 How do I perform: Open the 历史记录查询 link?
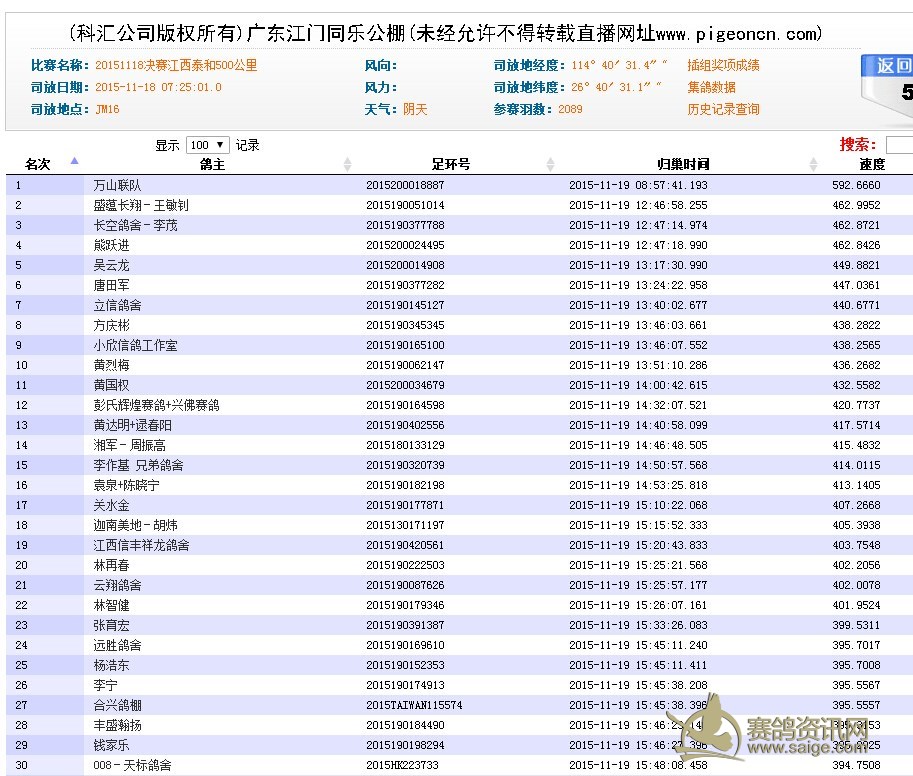723,109
